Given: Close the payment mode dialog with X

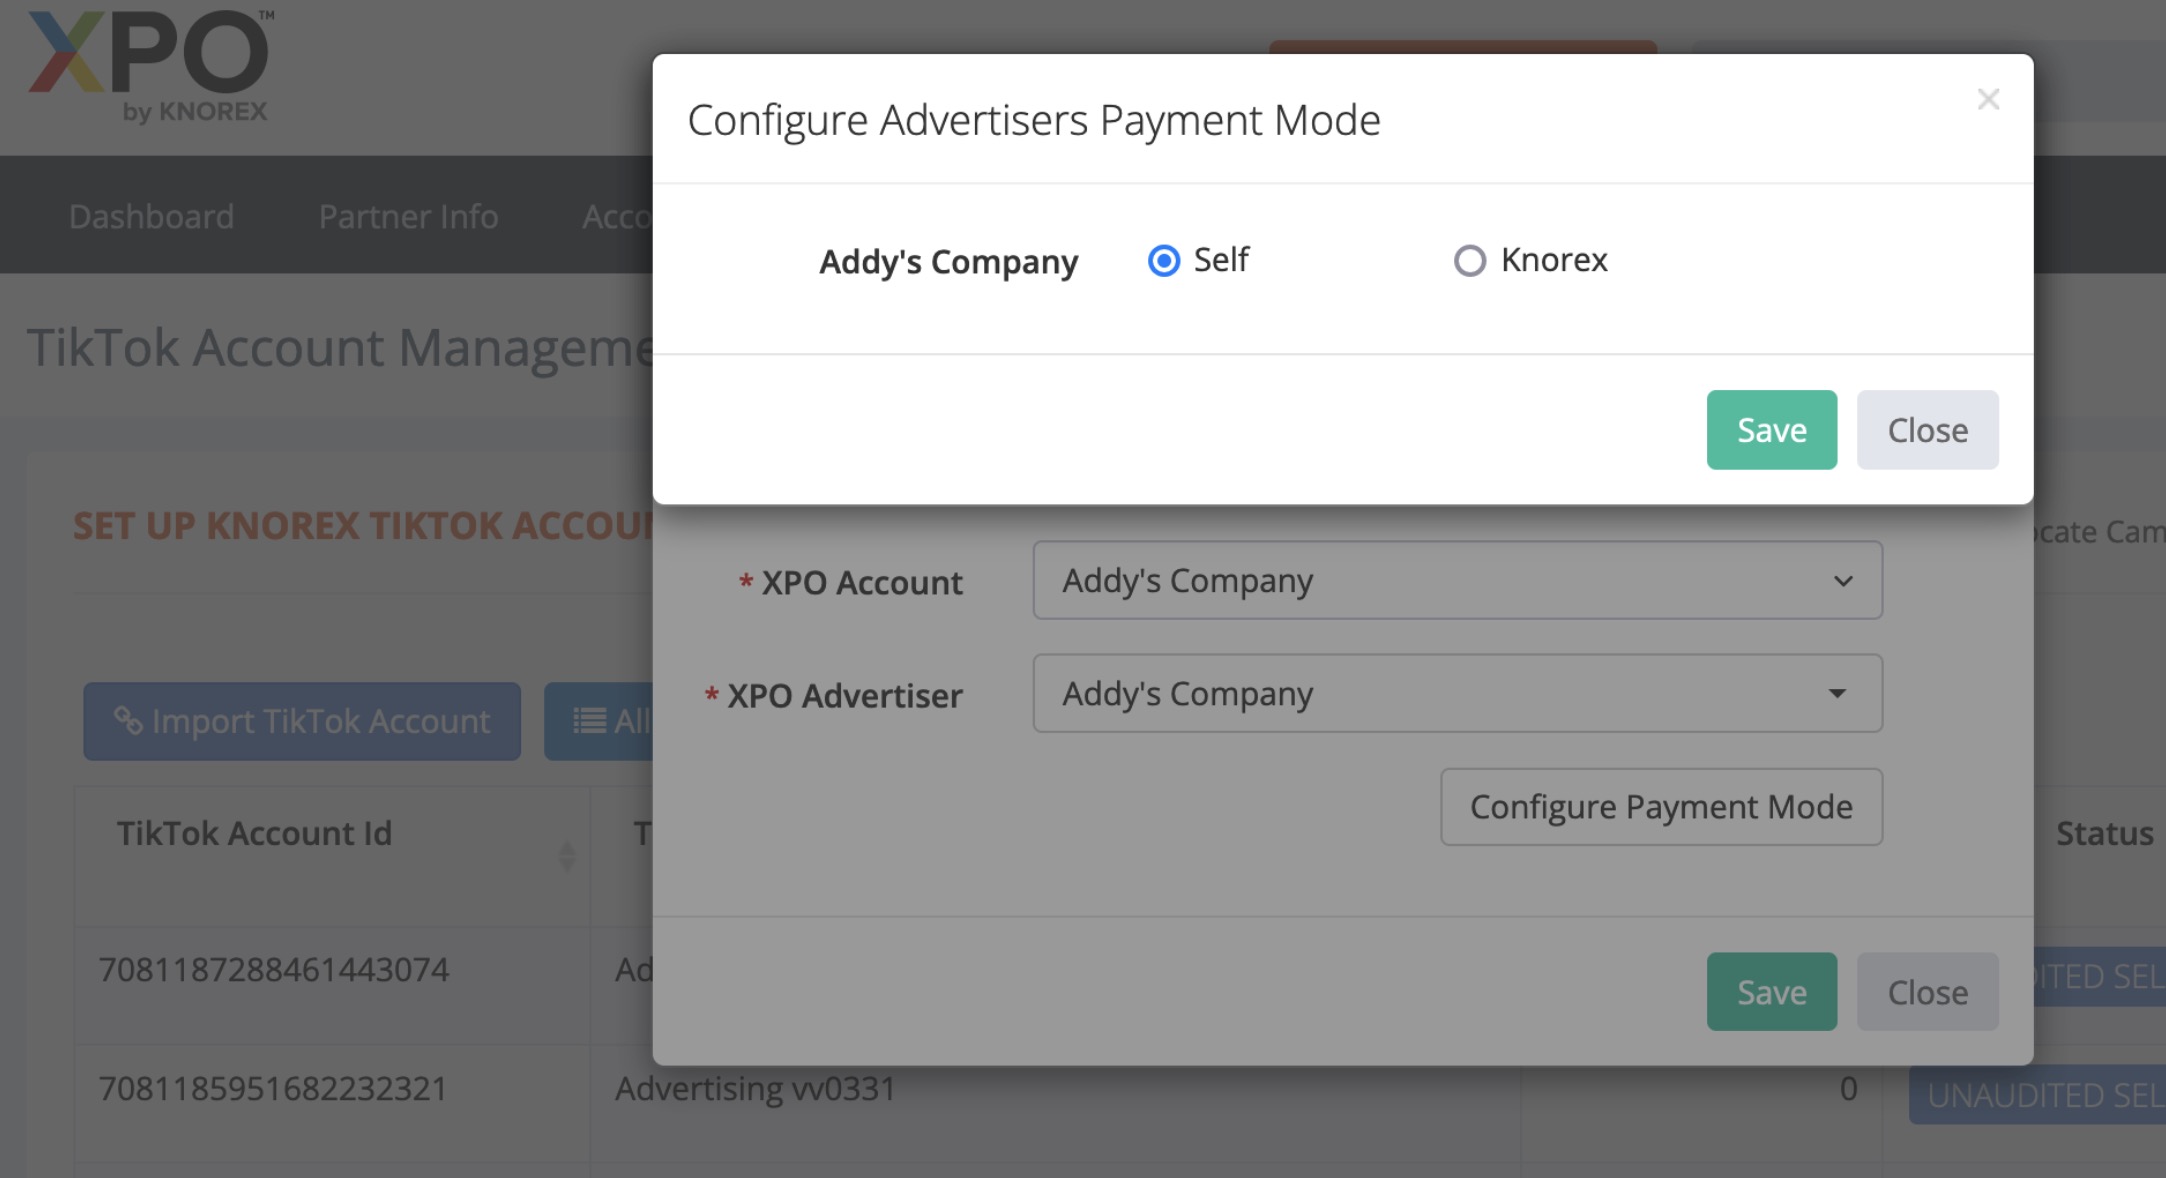Looking at the screenshot, I should coord(1988,99).
